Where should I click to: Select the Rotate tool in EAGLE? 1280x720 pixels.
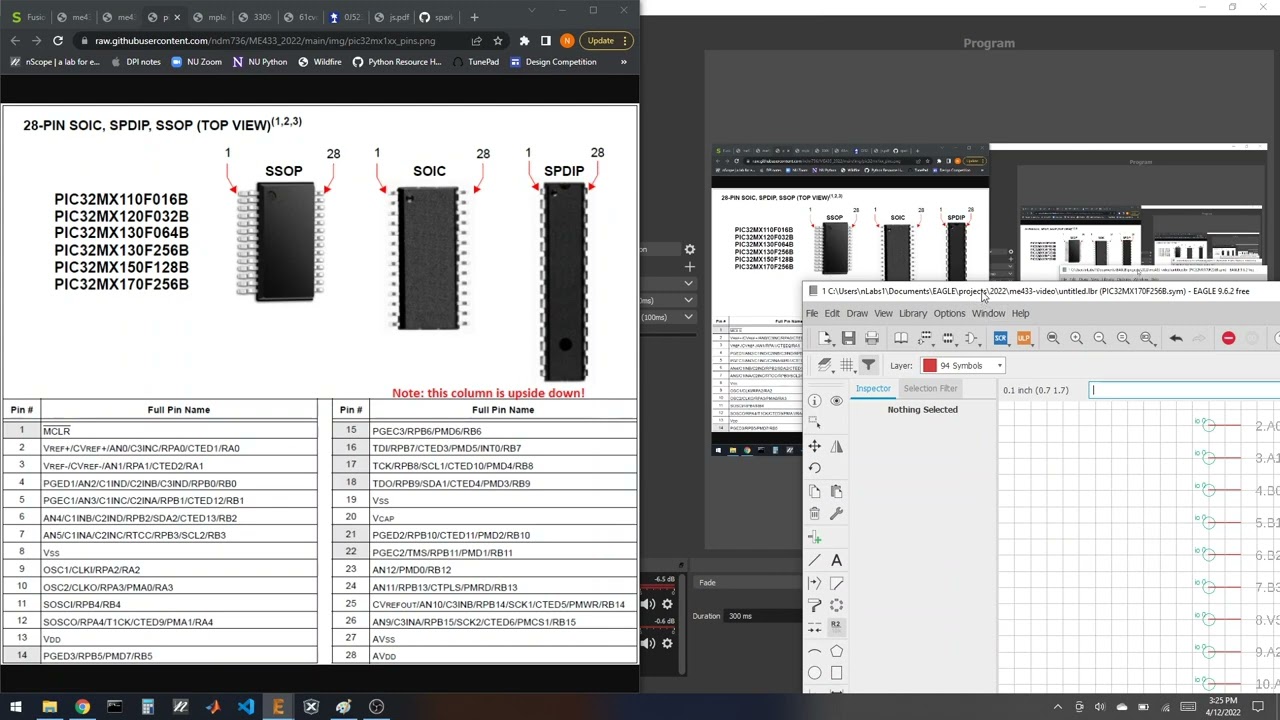(x=815, y=468)
